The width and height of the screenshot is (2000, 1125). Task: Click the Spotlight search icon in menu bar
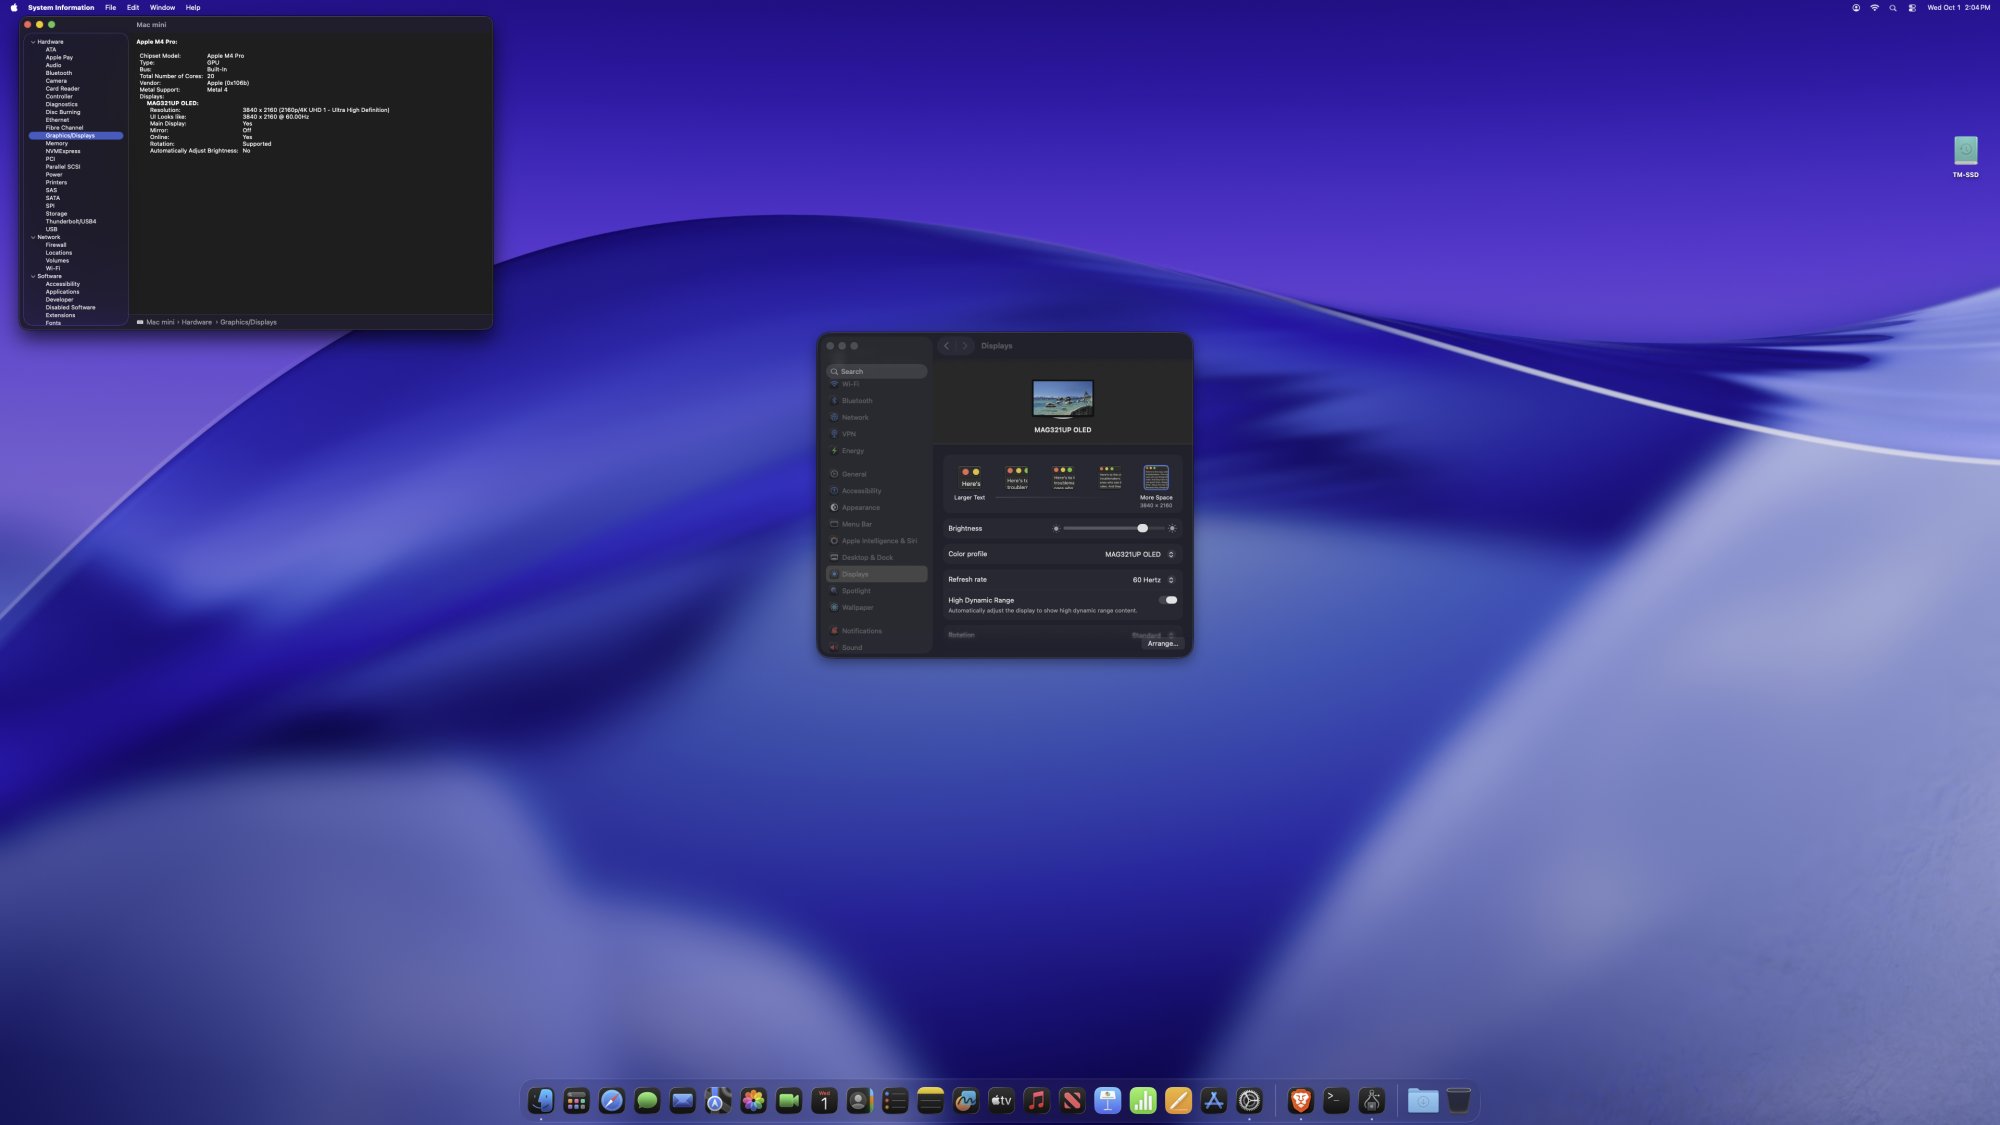1892,8
